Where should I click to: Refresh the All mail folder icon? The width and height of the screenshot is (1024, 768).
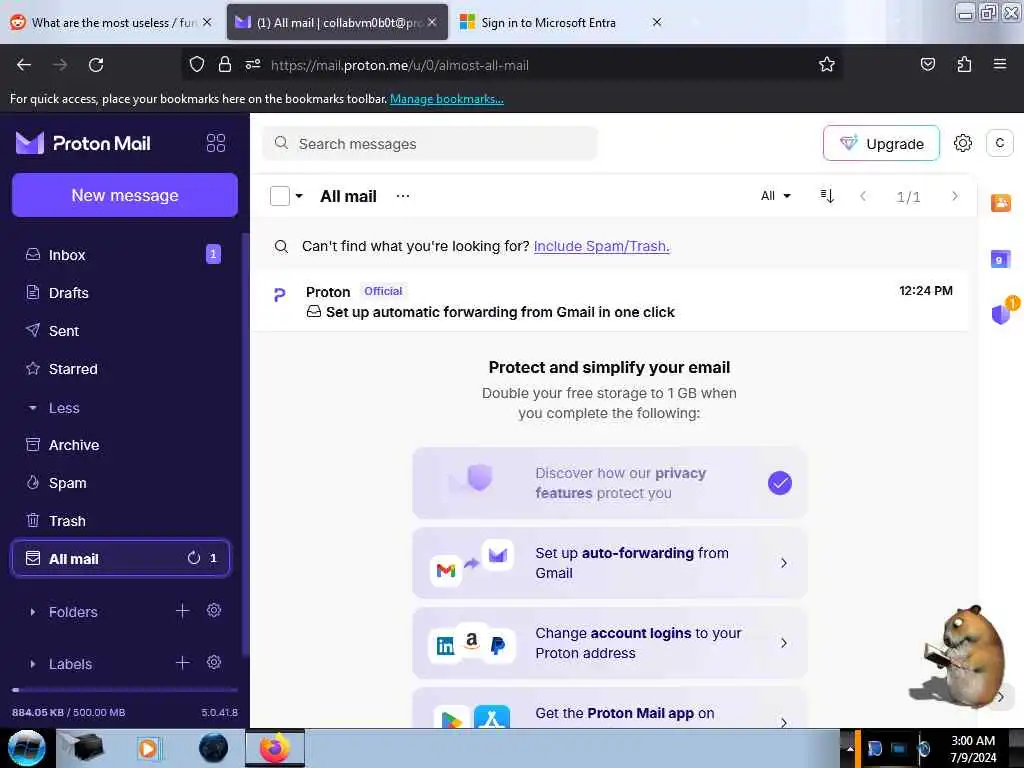(x=194, y=558)
